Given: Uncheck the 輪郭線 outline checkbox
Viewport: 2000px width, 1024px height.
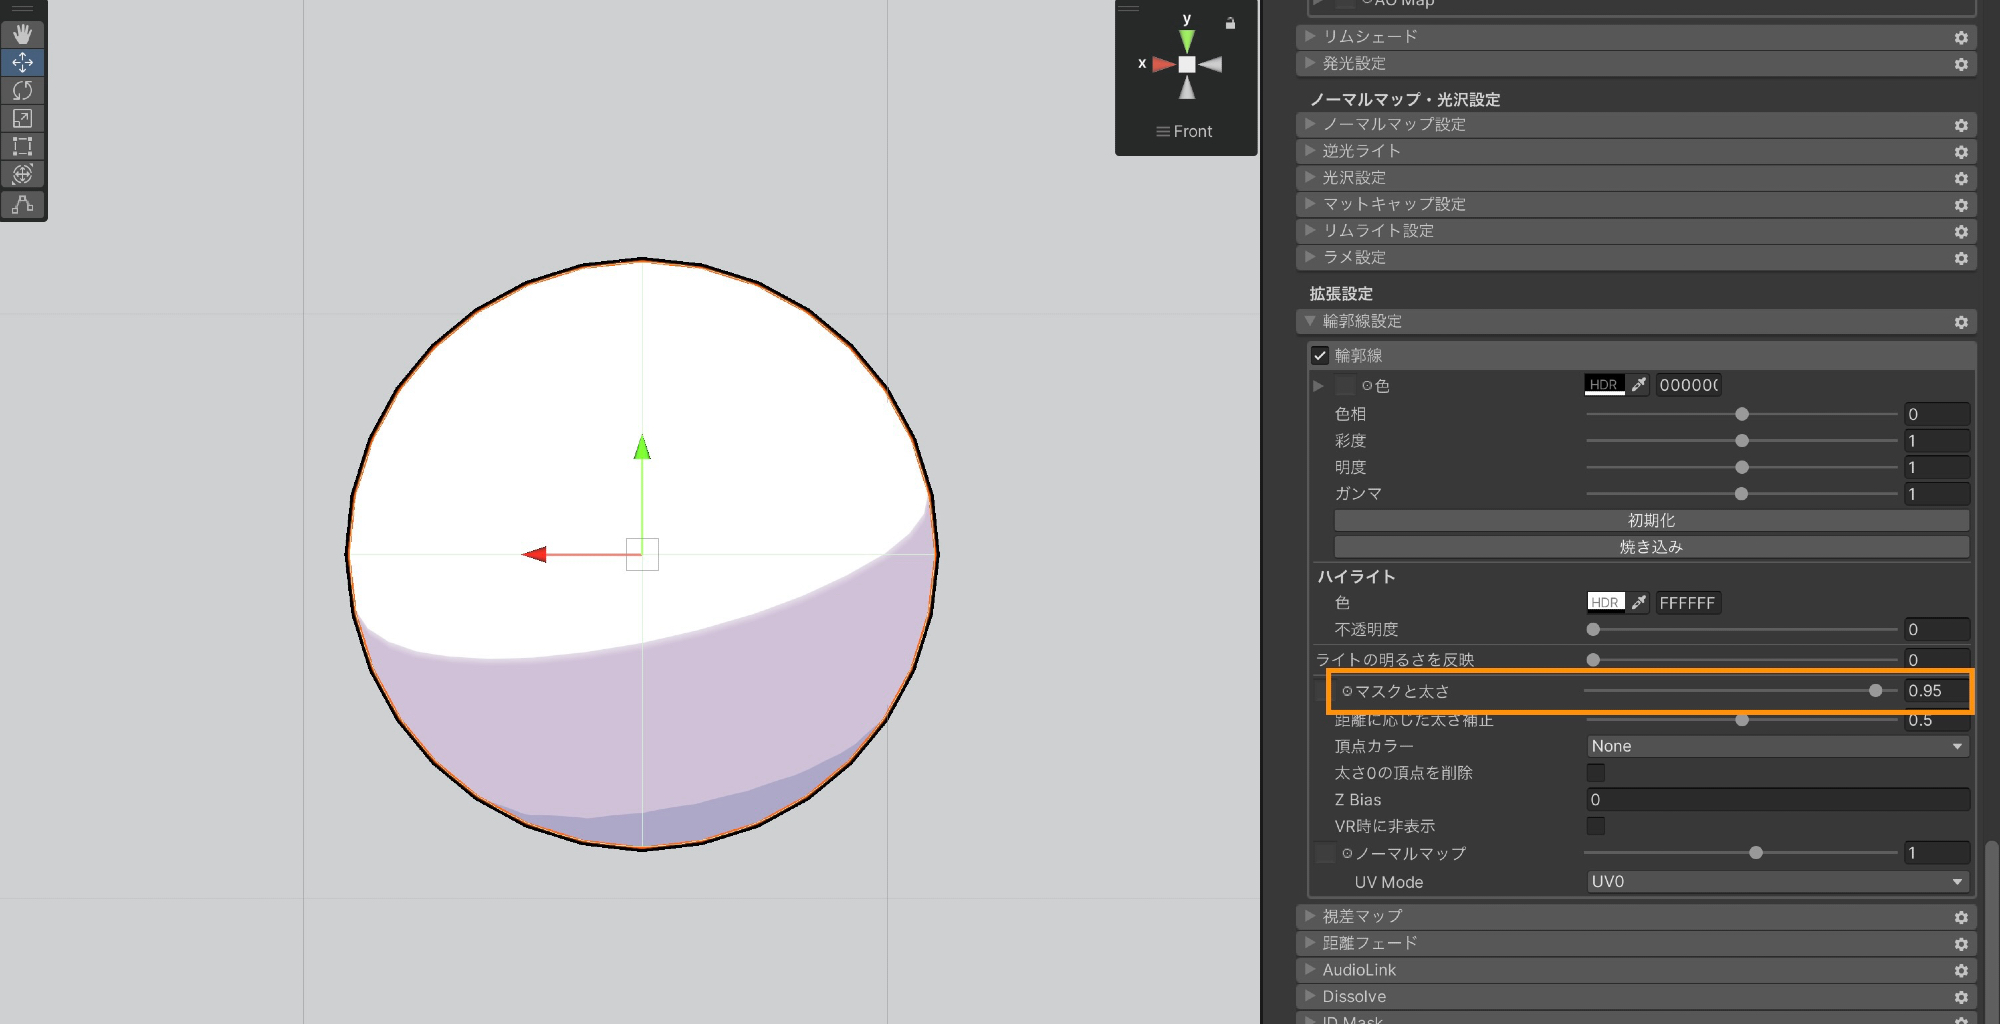Looking at the screenshot, I should pyautogui.click(x=1320, y=356).
